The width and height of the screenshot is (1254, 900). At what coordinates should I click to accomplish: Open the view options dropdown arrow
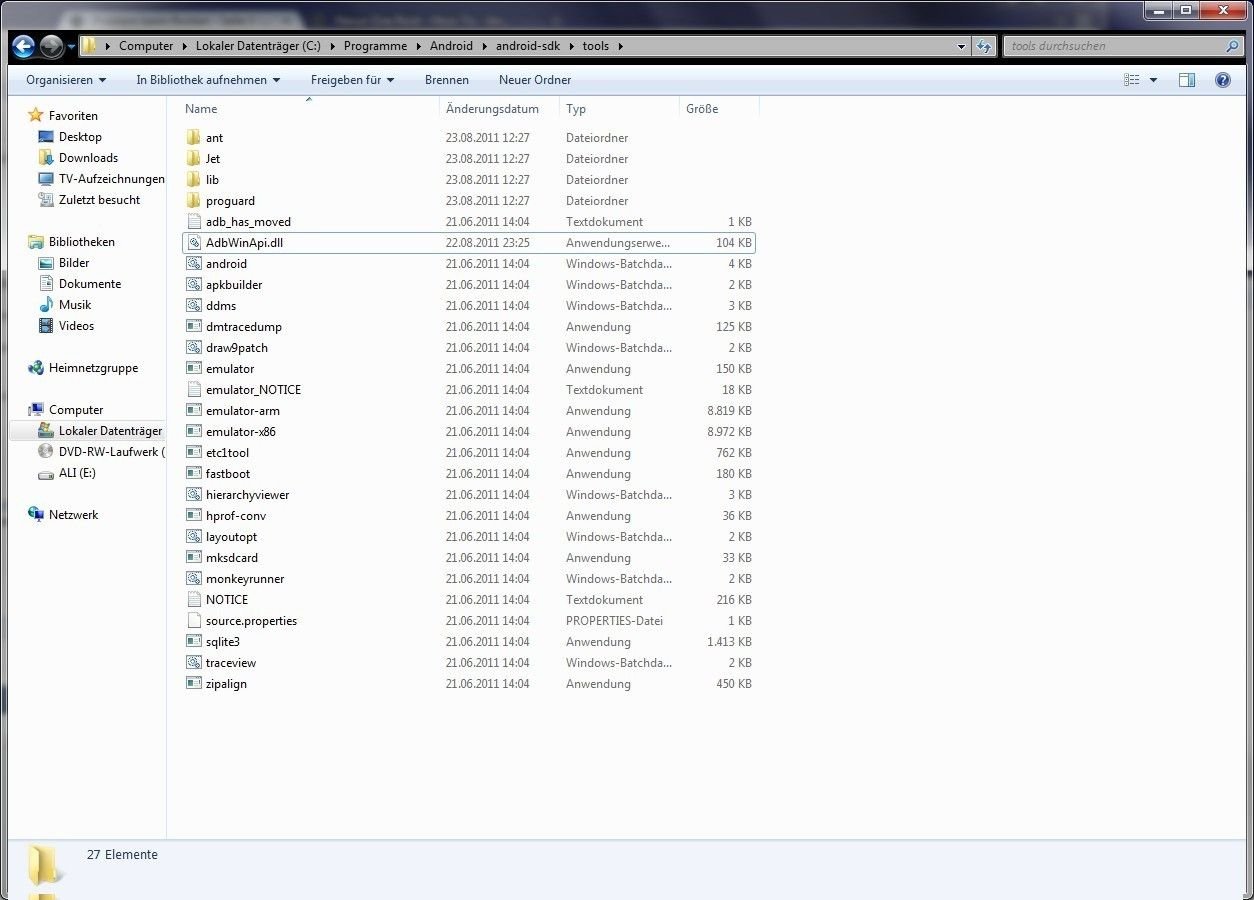pyautogui.click(x=1153, y=80)
